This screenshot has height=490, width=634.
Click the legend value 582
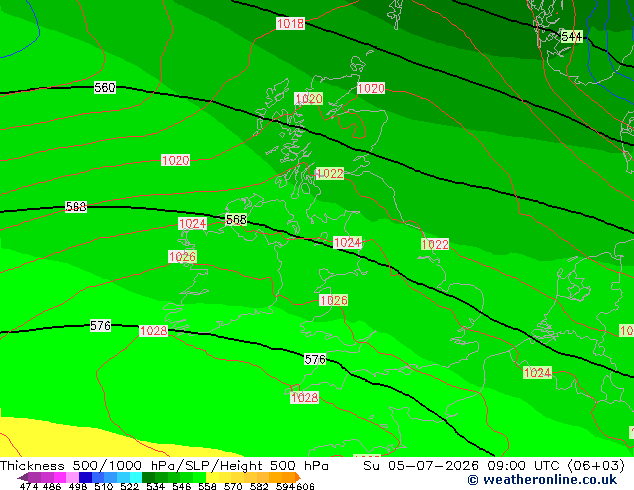click(x=259, y=486)
